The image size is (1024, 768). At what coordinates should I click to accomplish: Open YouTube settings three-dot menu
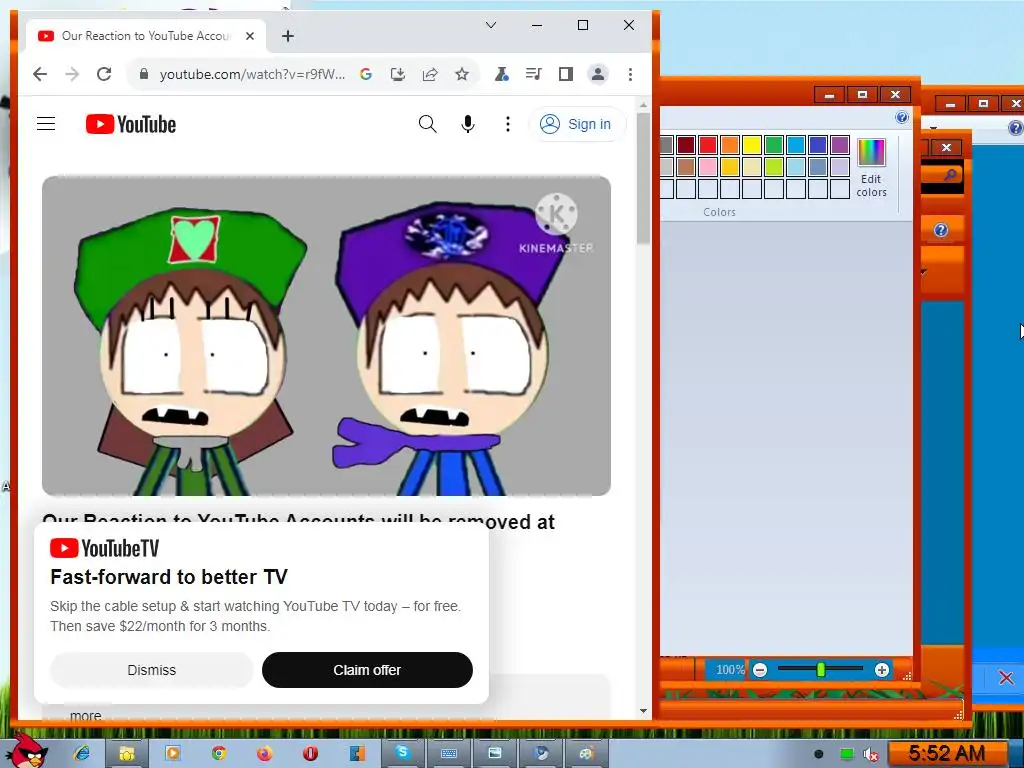coord(507,123)
